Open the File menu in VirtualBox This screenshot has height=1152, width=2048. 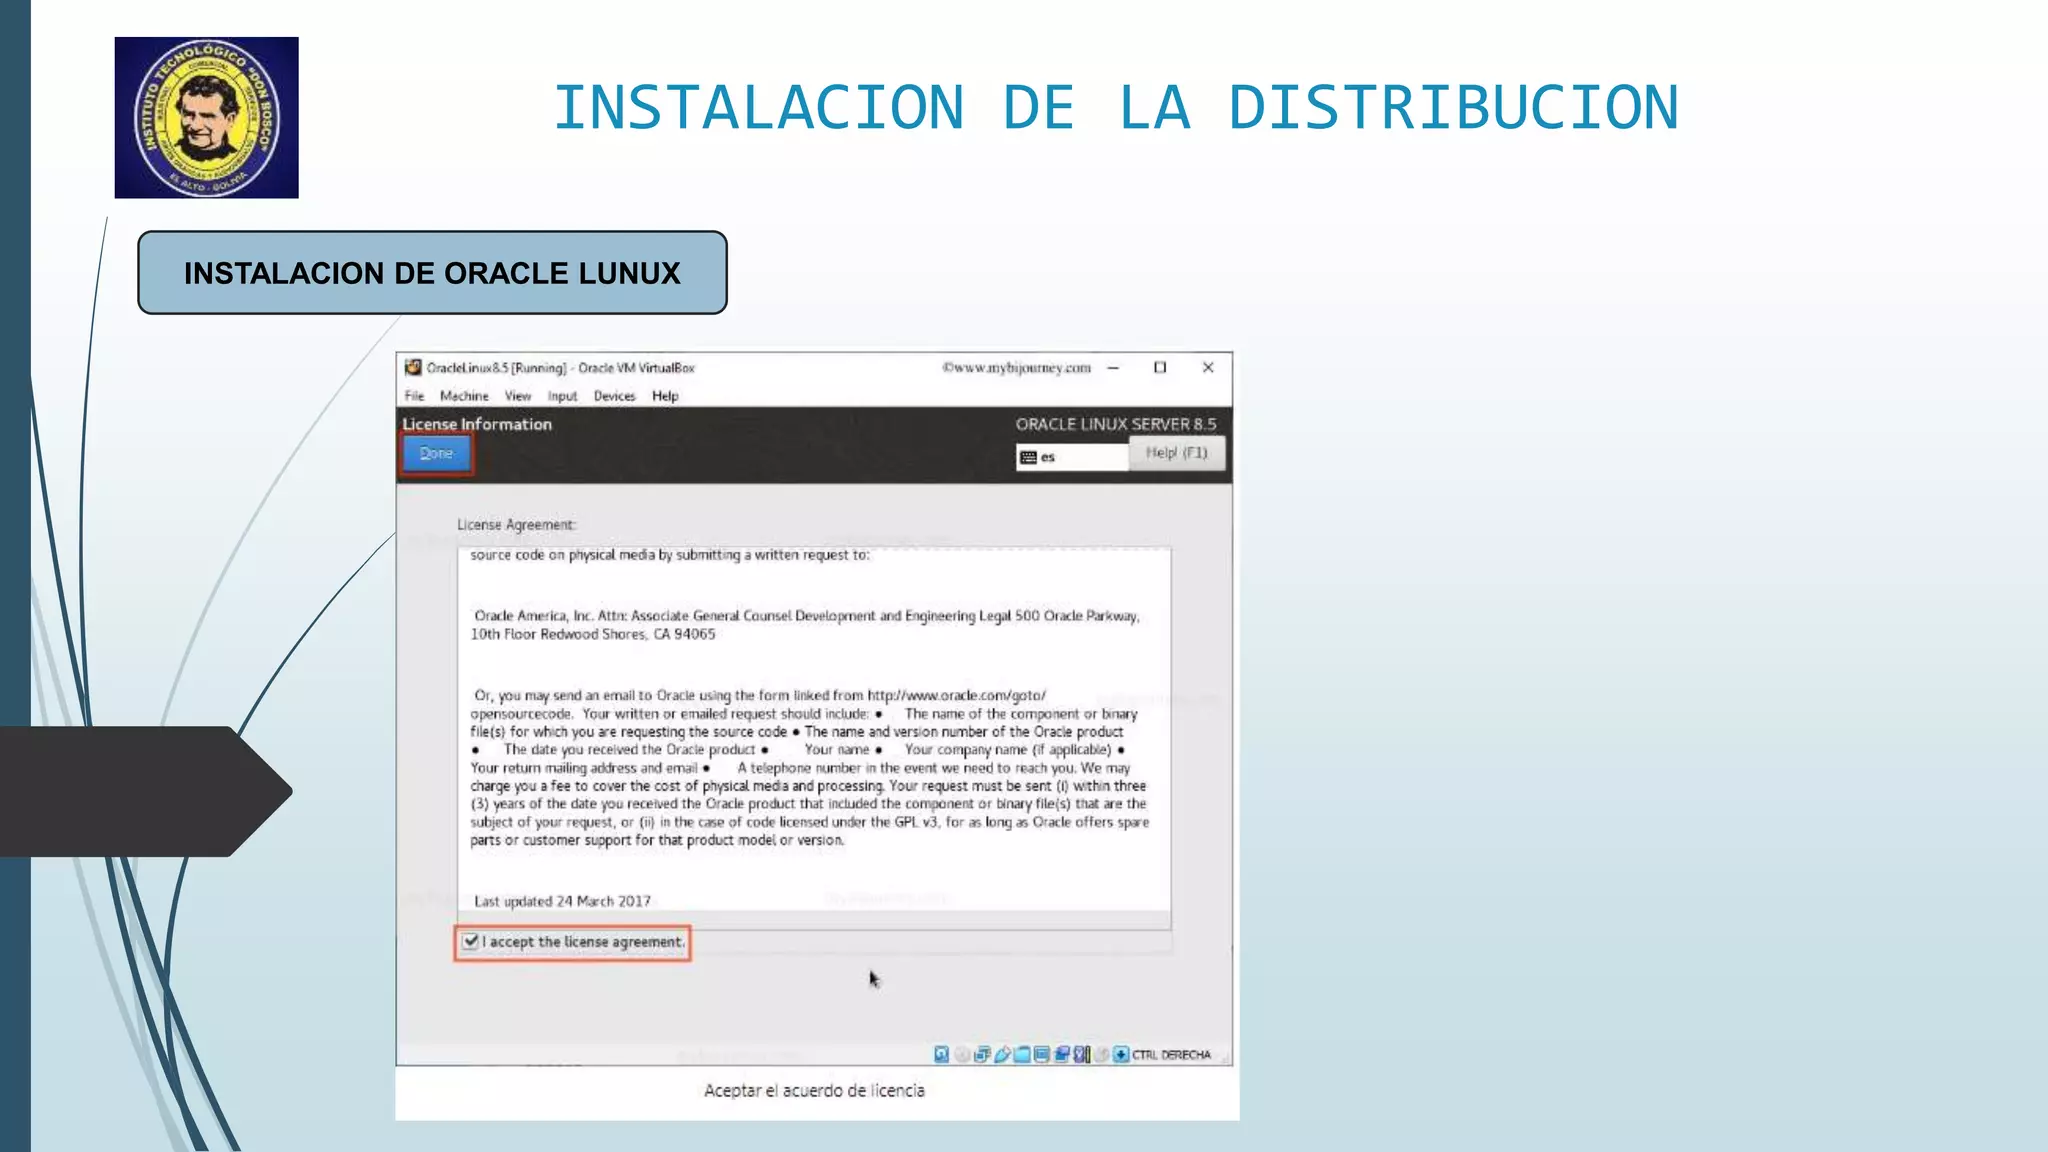coord(414,396)
